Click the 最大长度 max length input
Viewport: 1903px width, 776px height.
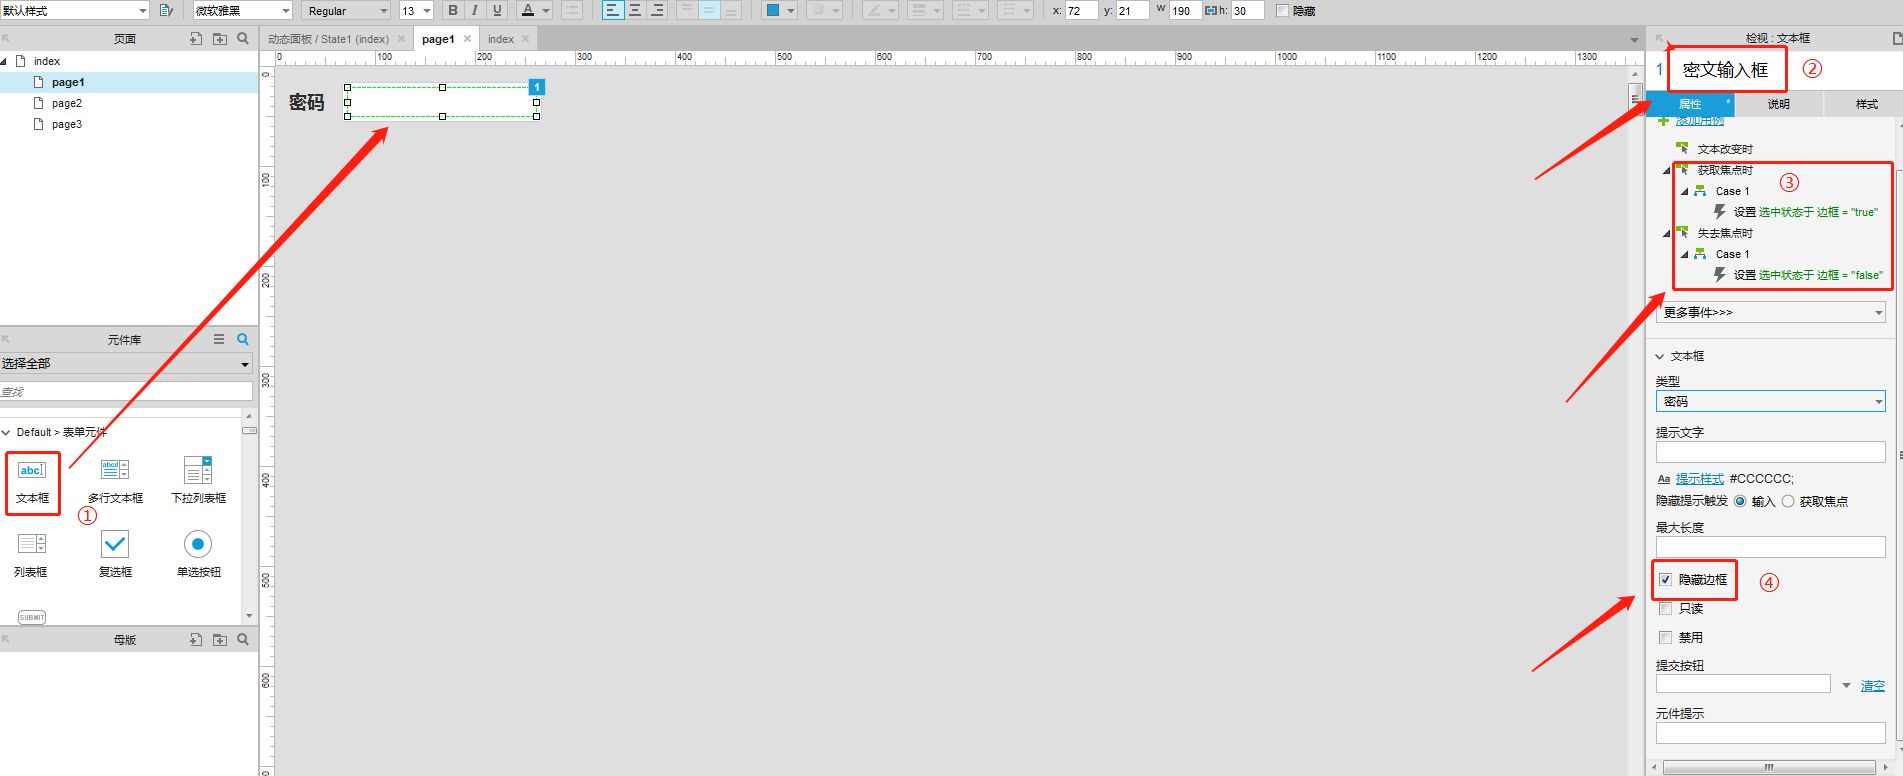(1770, 547)
